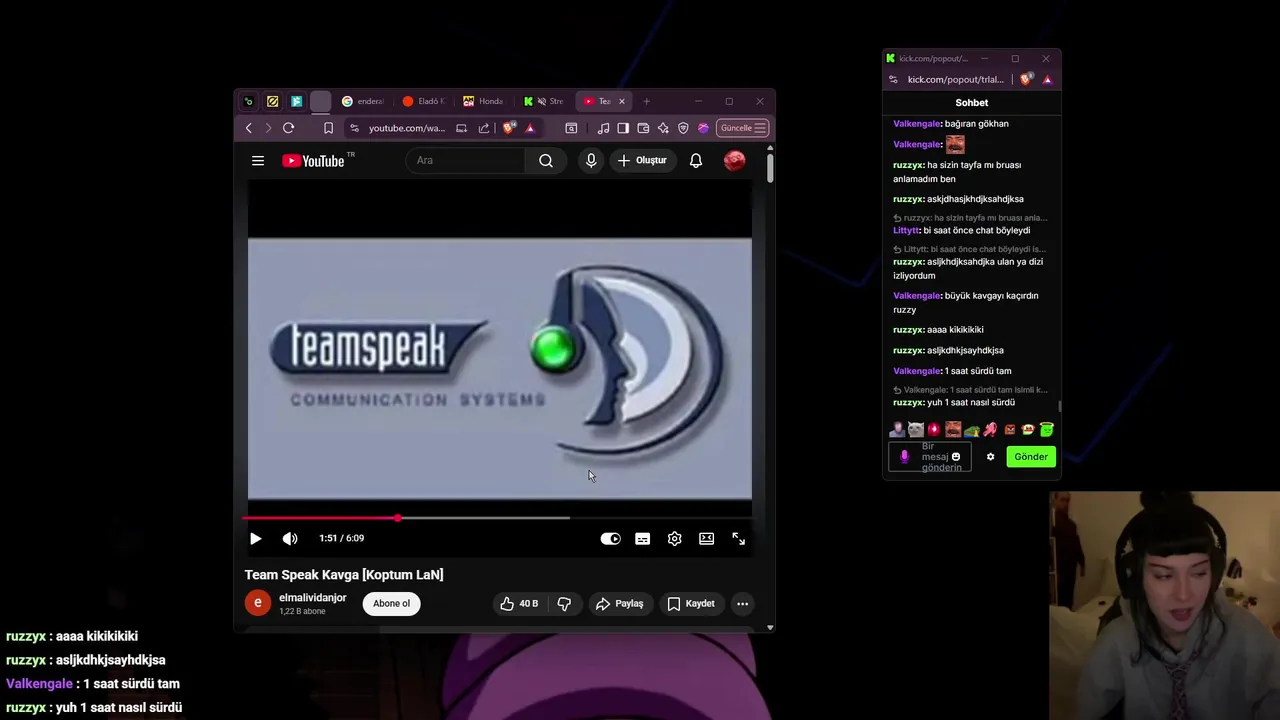1280x720 pixels.
Task: Open the music note playlist toolbar icon
Action: (x=603, y=128)
